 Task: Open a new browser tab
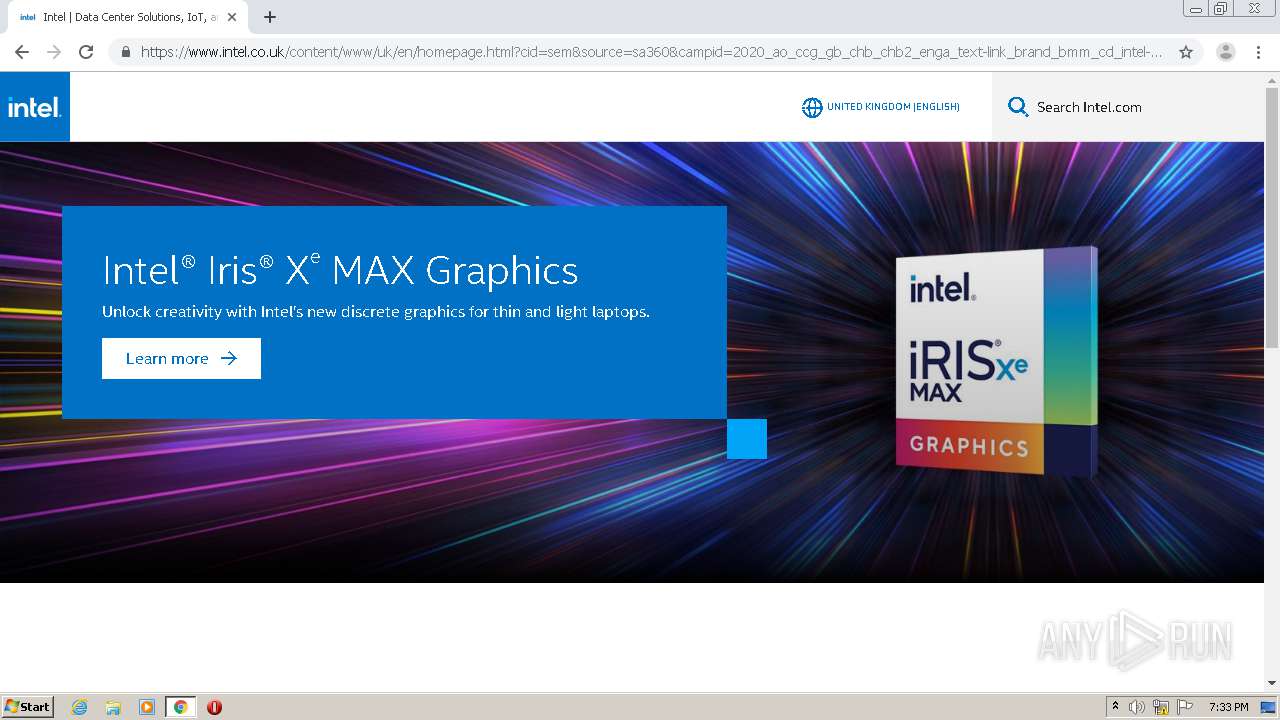point(270,17)
